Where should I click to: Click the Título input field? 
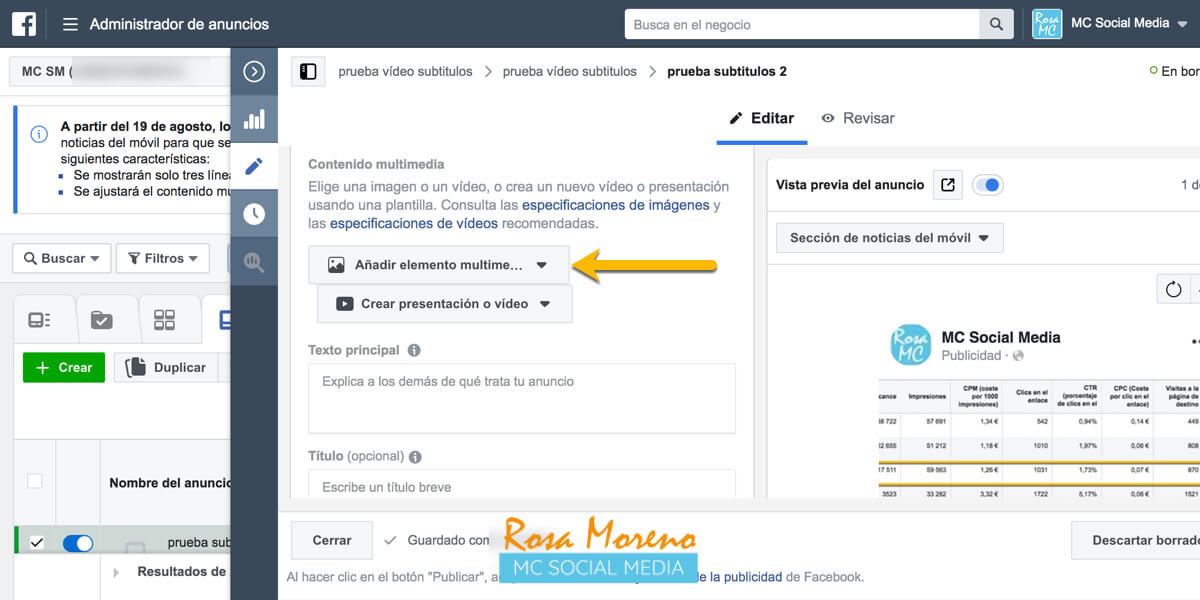[x=522, y=485]
